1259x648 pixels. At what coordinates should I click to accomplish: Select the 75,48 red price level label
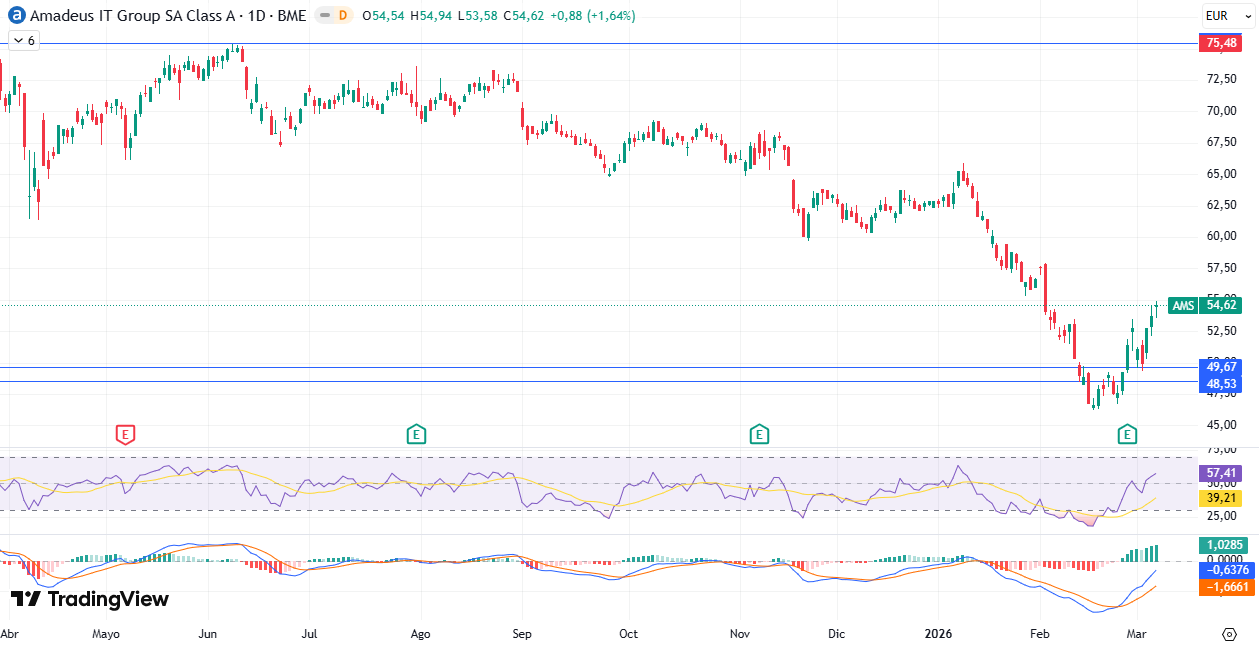(x=1221, y=43)
